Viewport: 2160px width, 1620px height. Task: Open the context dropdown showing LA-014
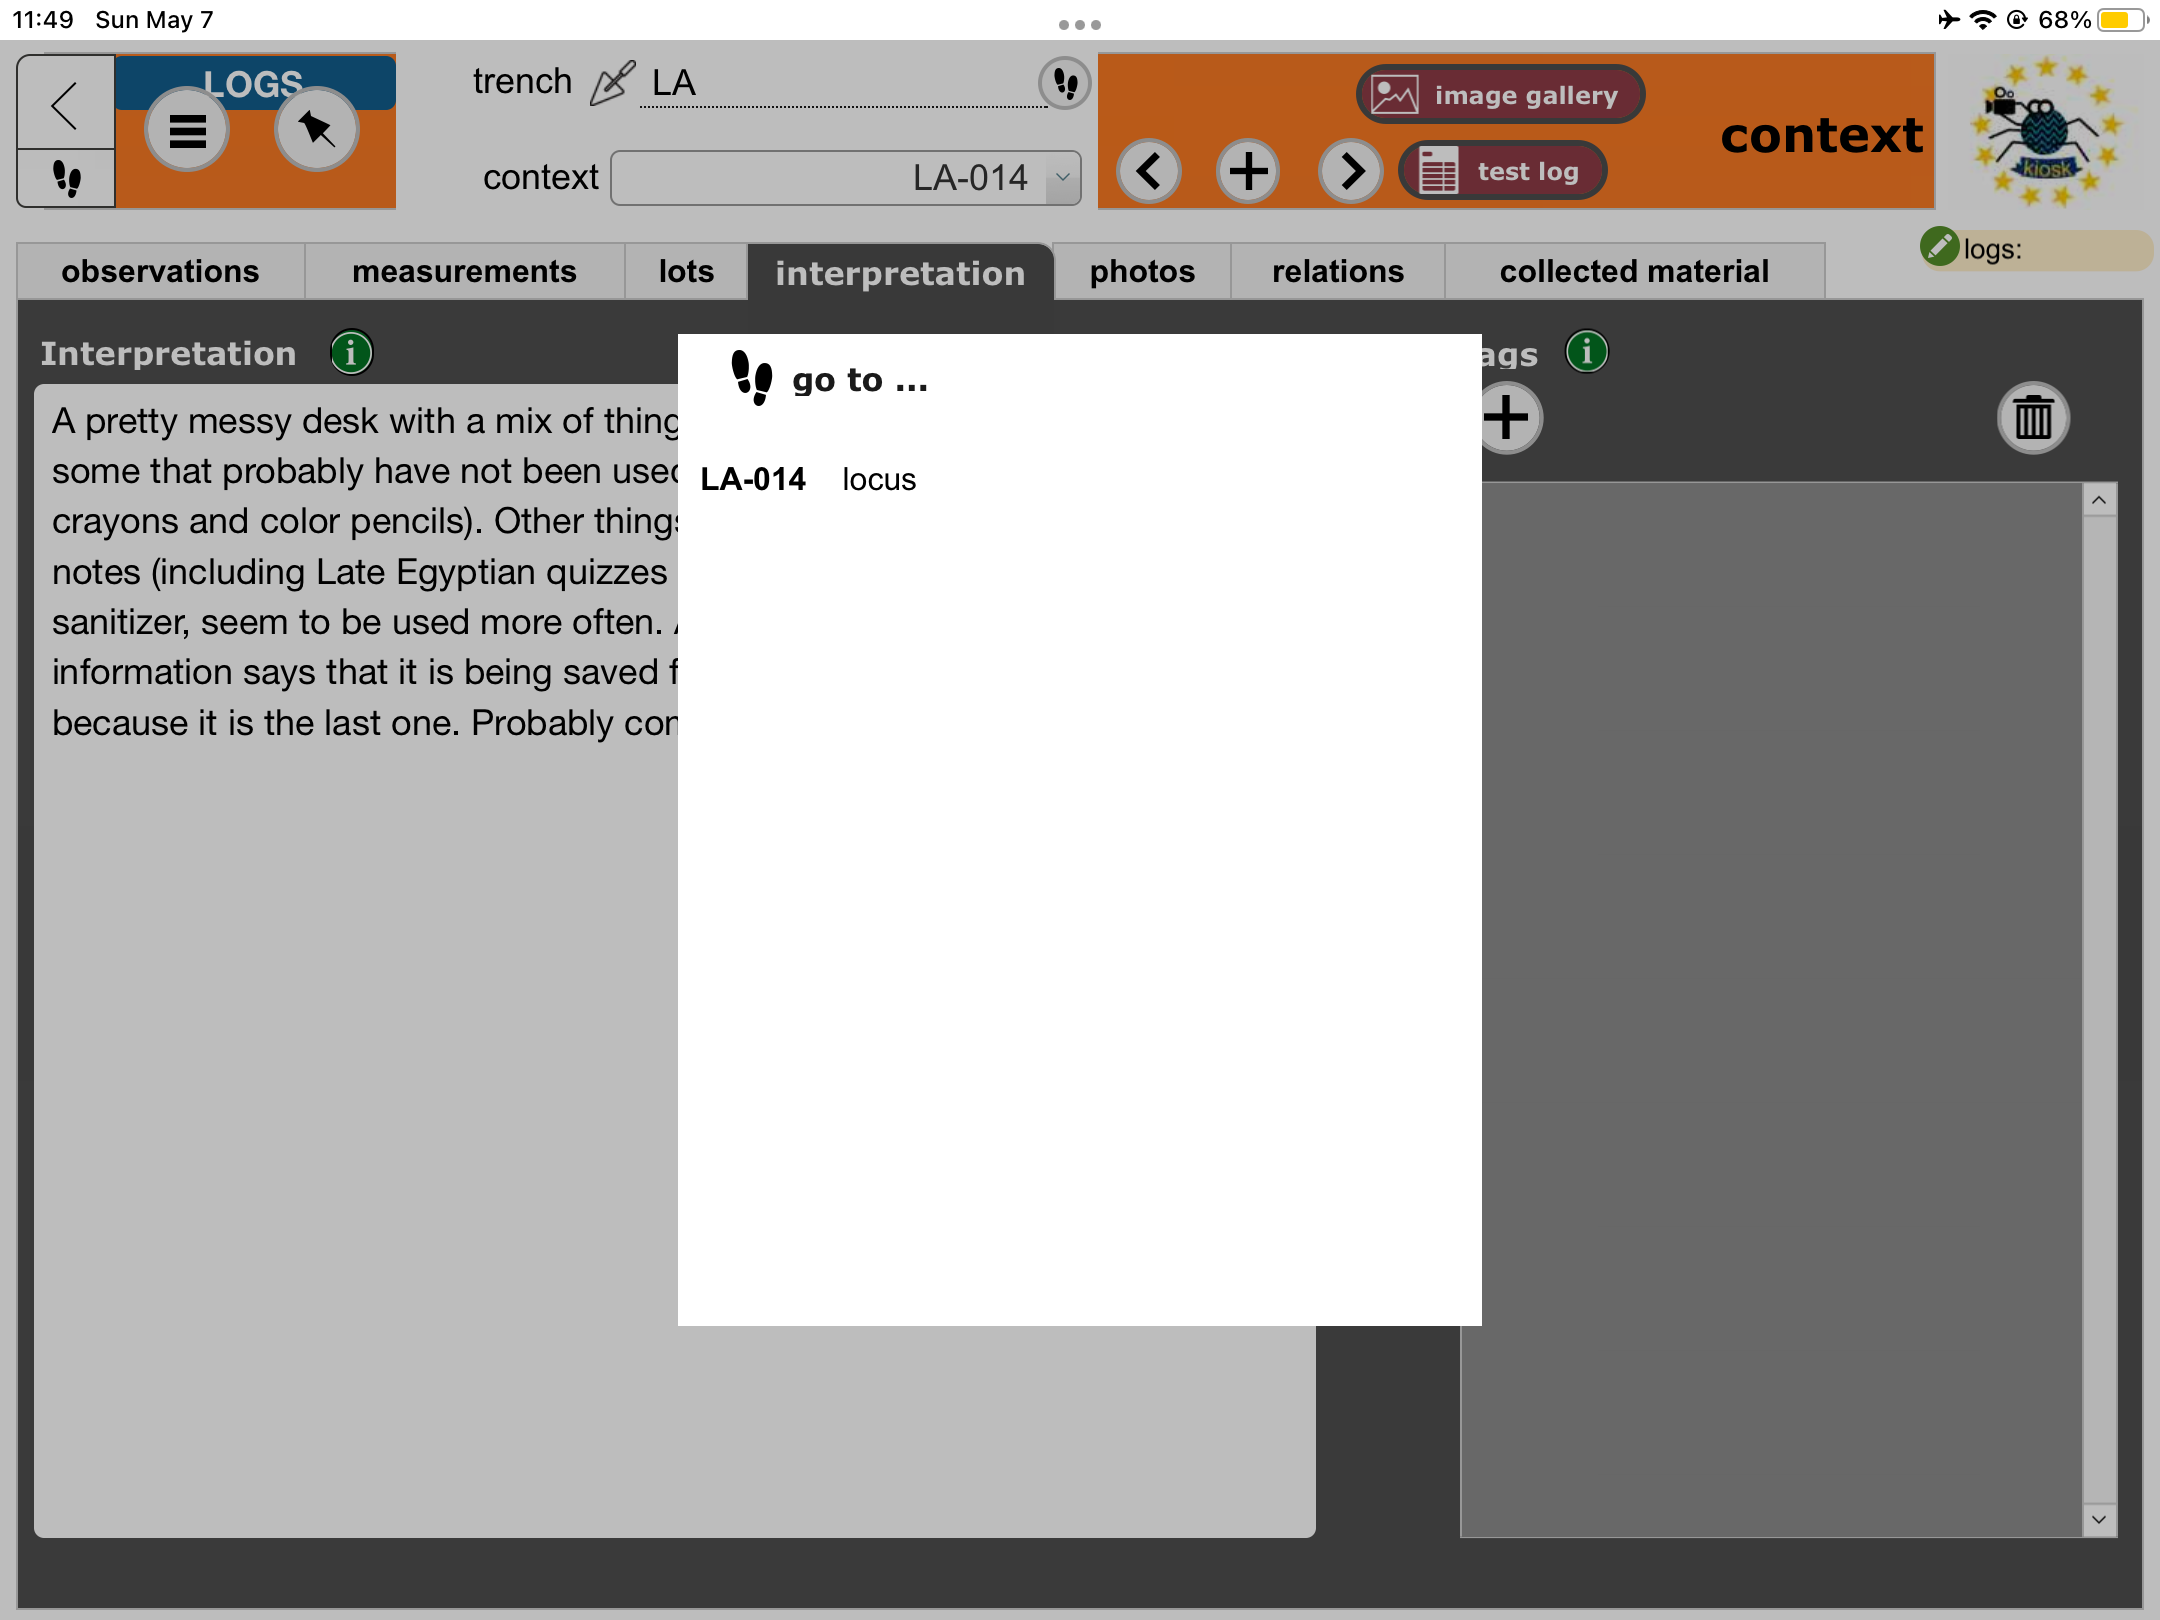click(845, 177)
